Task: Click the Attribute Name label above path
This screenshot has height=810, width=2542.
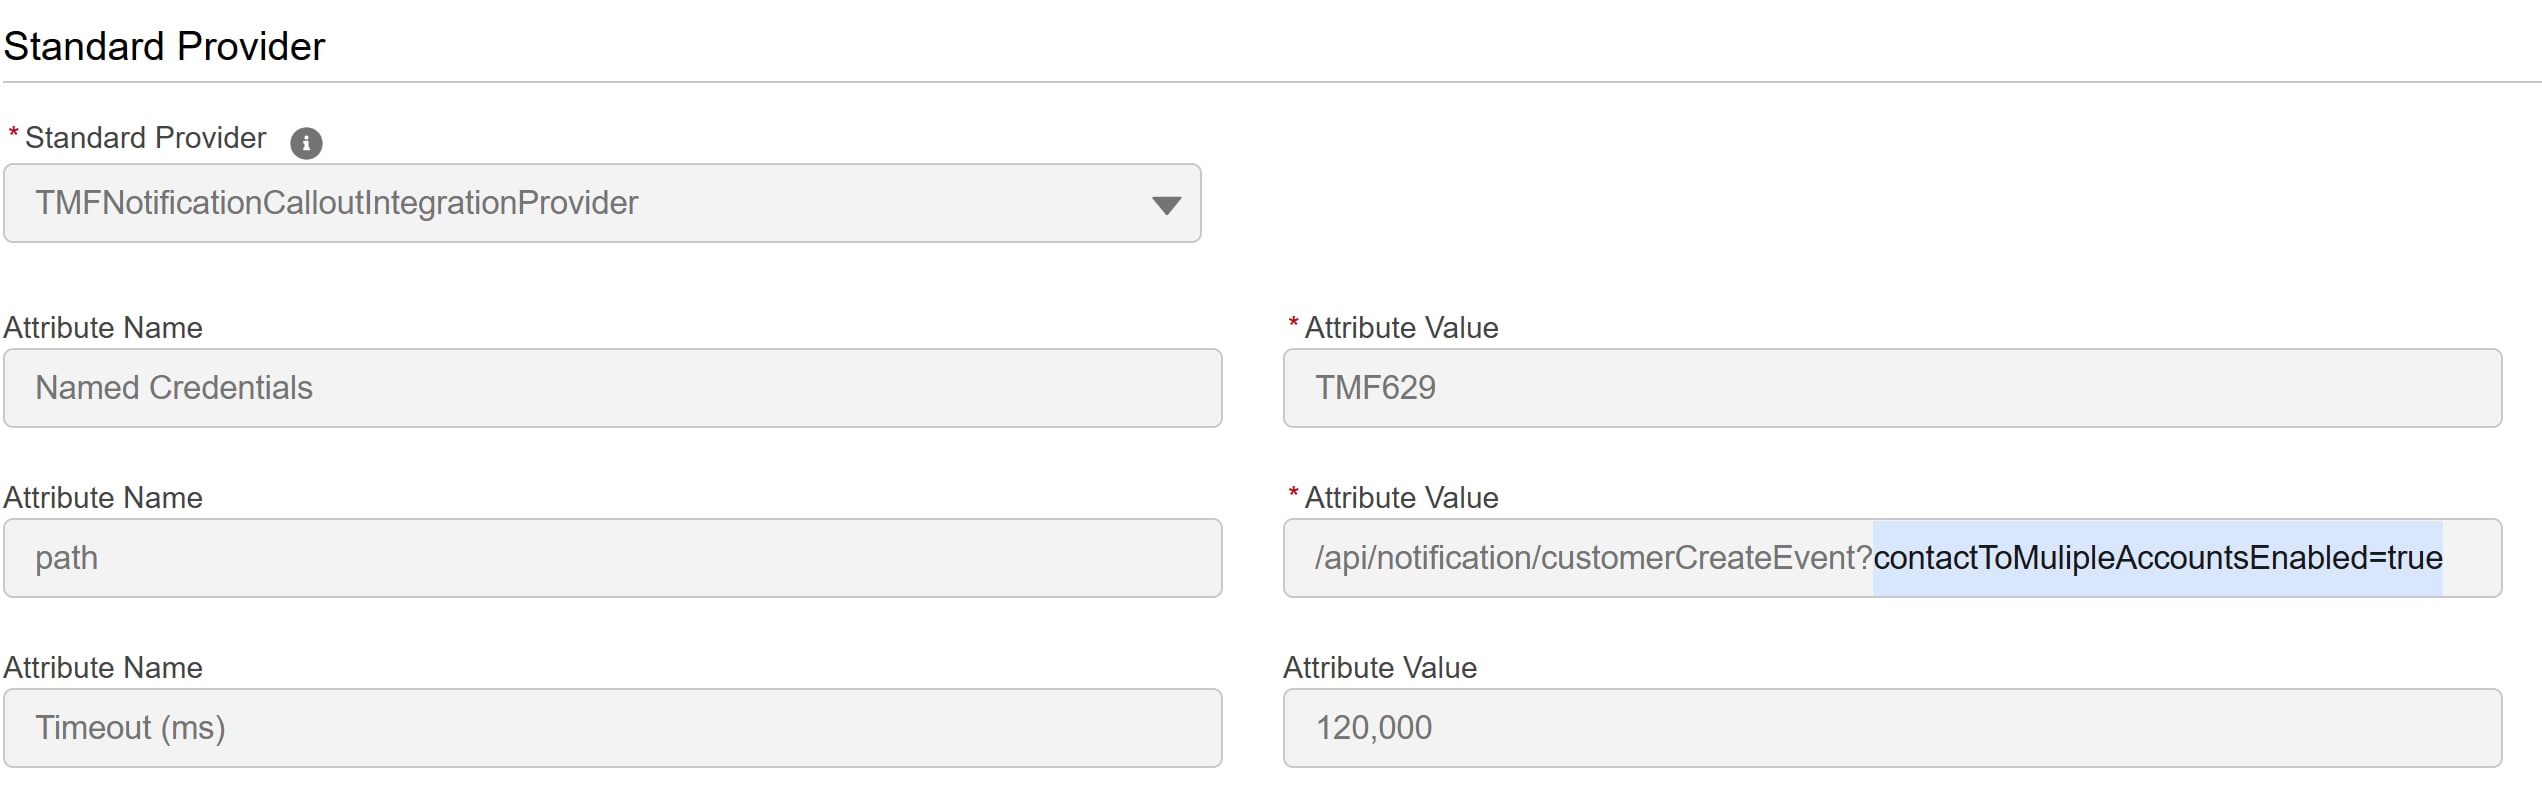Action: pyautogui.click(x=103, y=497)
